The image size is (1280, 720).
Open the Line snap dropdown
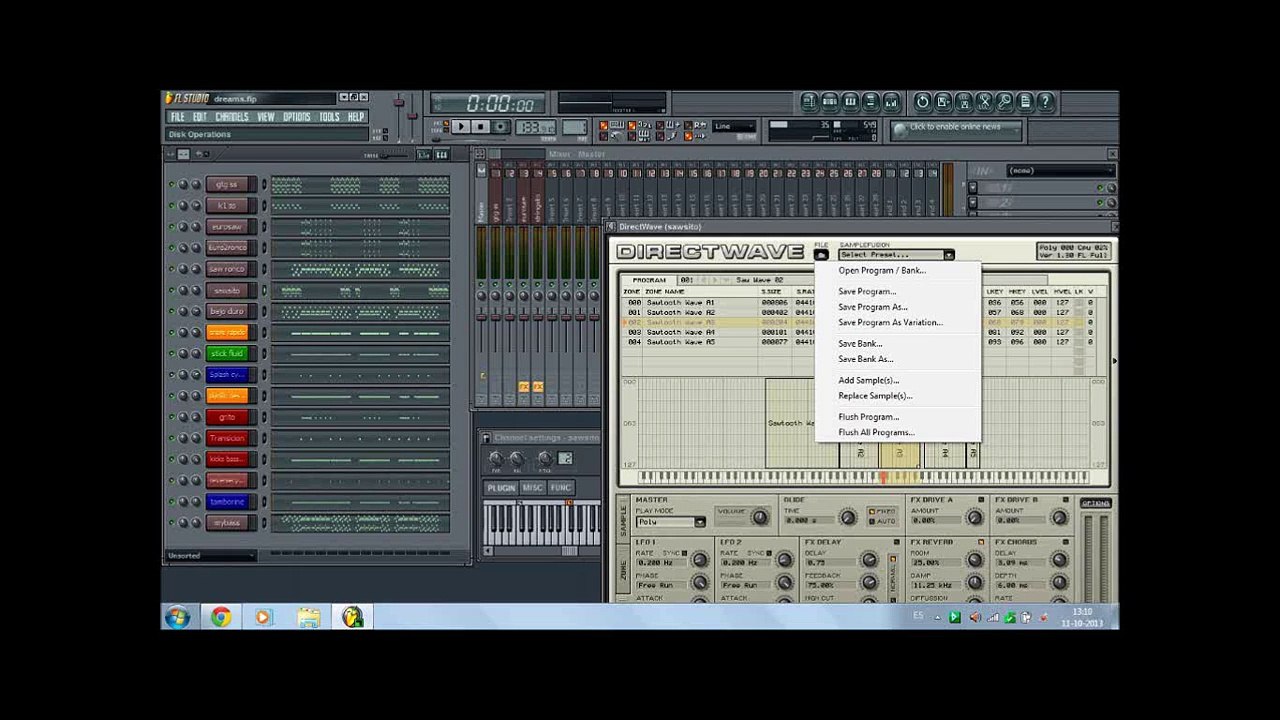[735, 127]
